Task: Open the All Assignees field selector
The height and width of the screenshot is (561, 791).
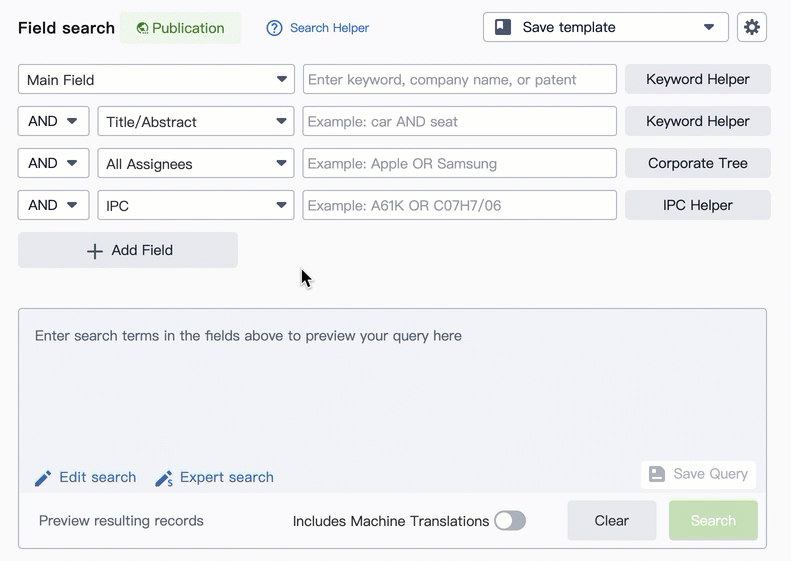Action: coord(195,164)
